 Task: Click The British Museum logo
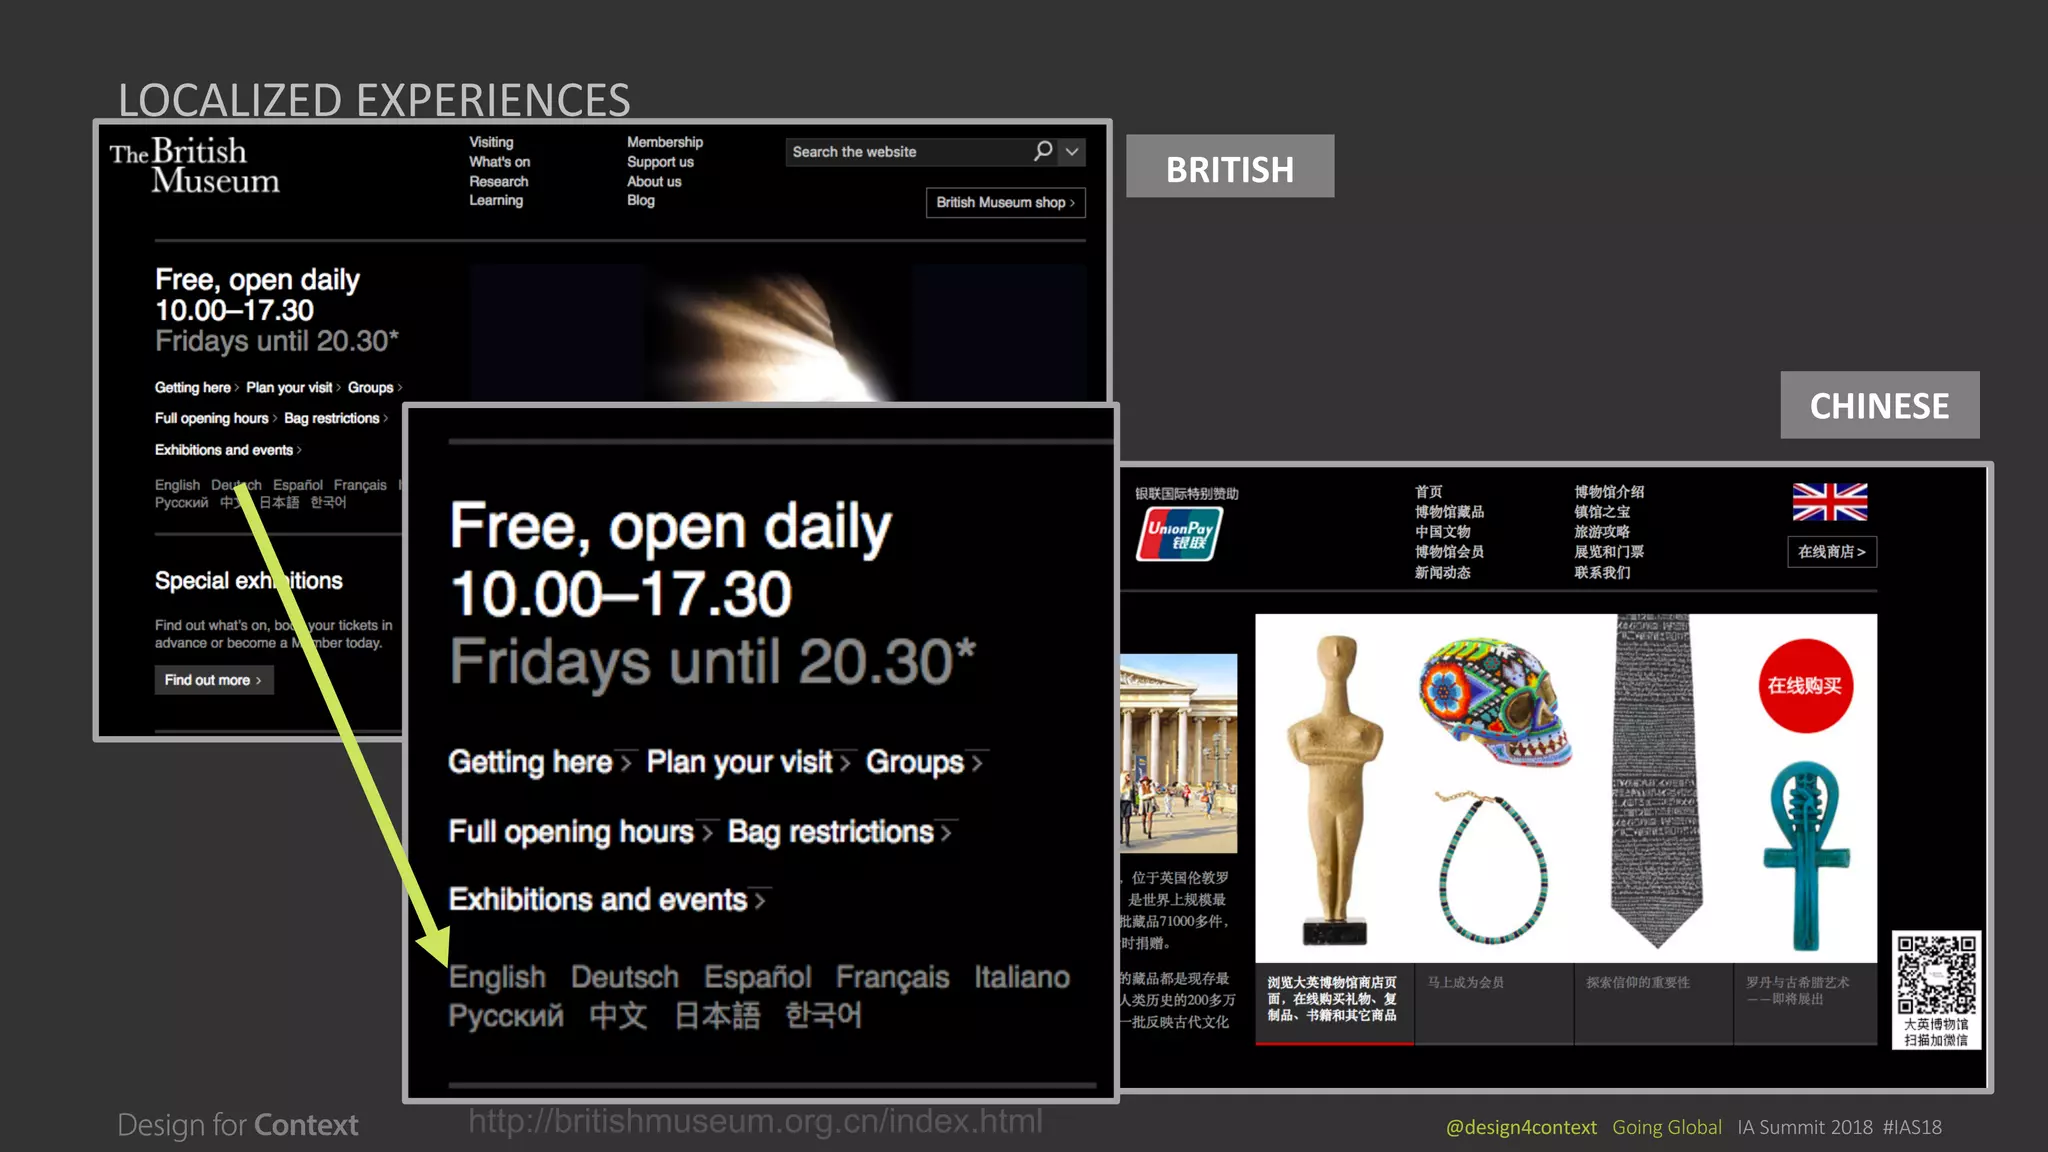point(195,165)
